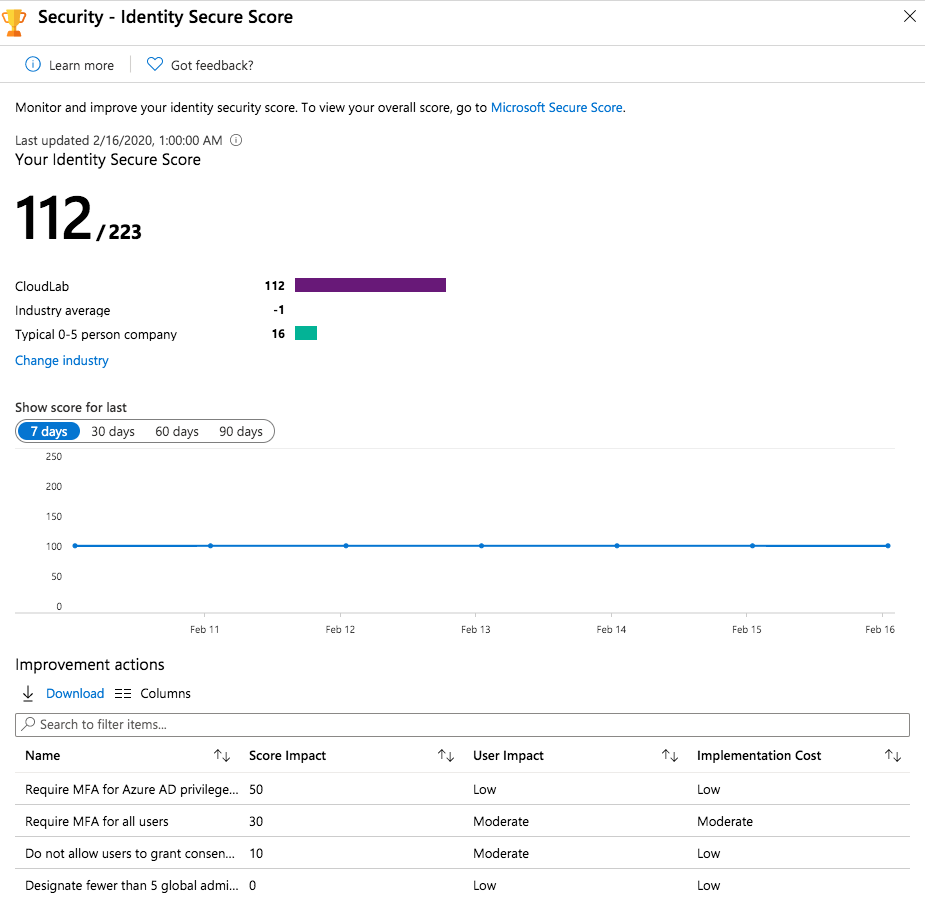Click the Improvement actions heading
This screenshot has width=925, height=900.
tap(90, 665)
